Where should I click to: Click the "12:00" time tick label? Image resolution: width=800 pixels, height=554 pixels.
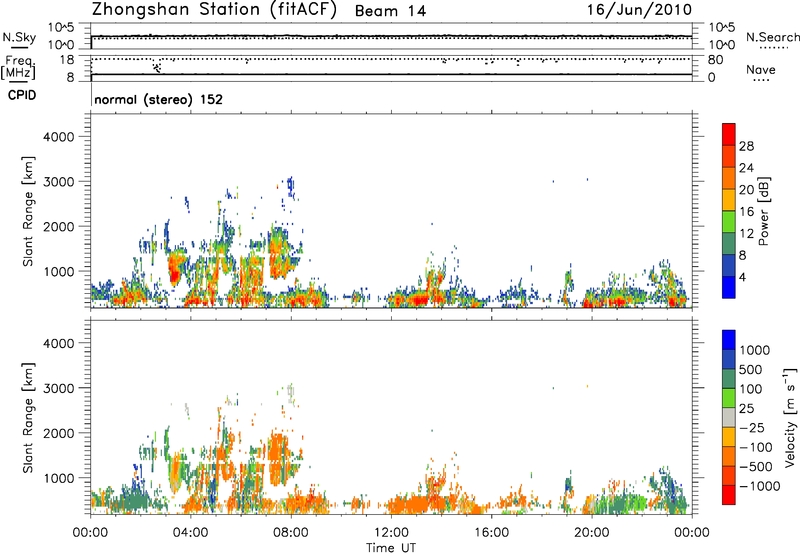tap(391, 533)
